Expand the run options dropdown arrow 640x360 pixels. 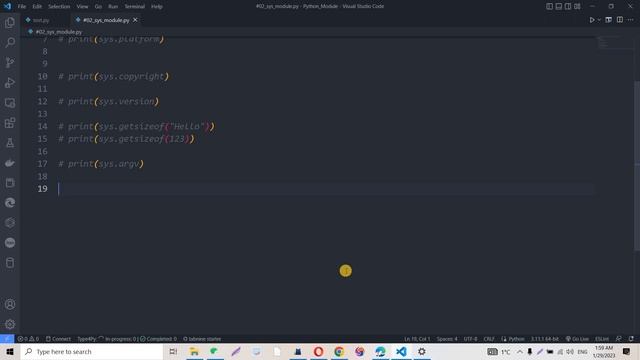click(x=599, y=20)
